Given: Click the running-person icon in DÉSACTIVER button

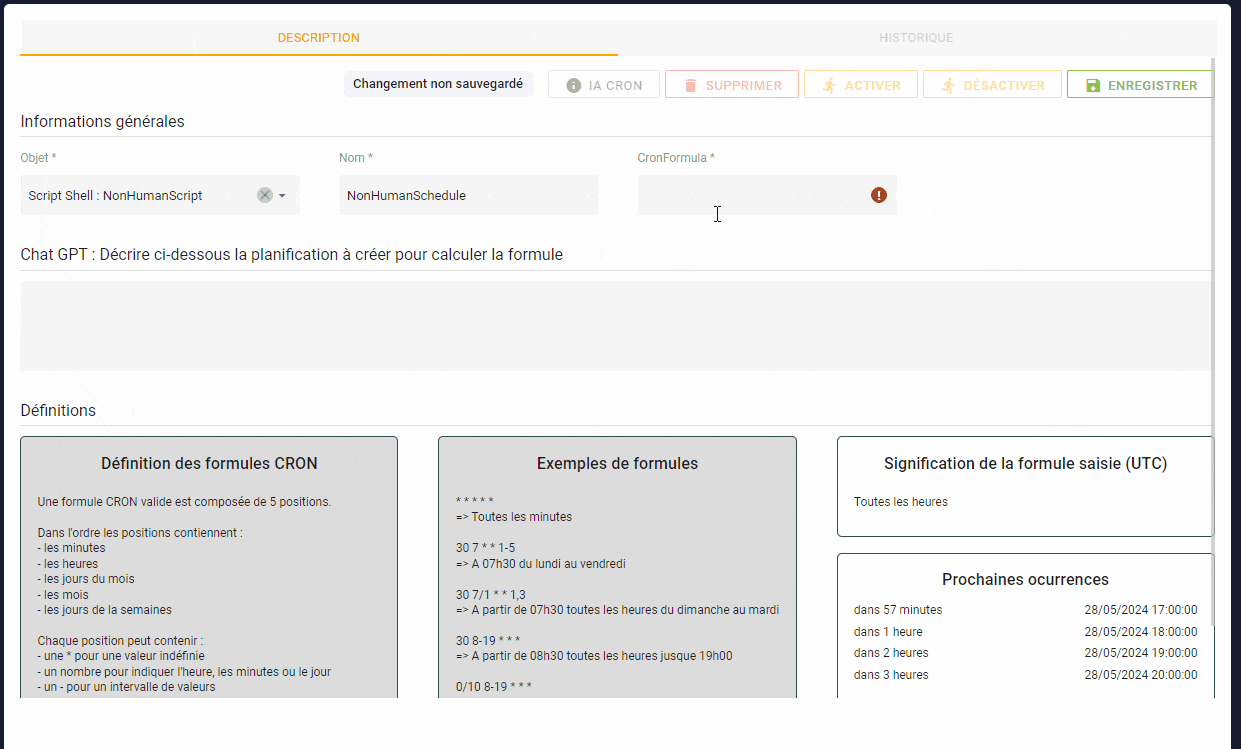Looking at the screenshot, I should (x=948, y=85).
